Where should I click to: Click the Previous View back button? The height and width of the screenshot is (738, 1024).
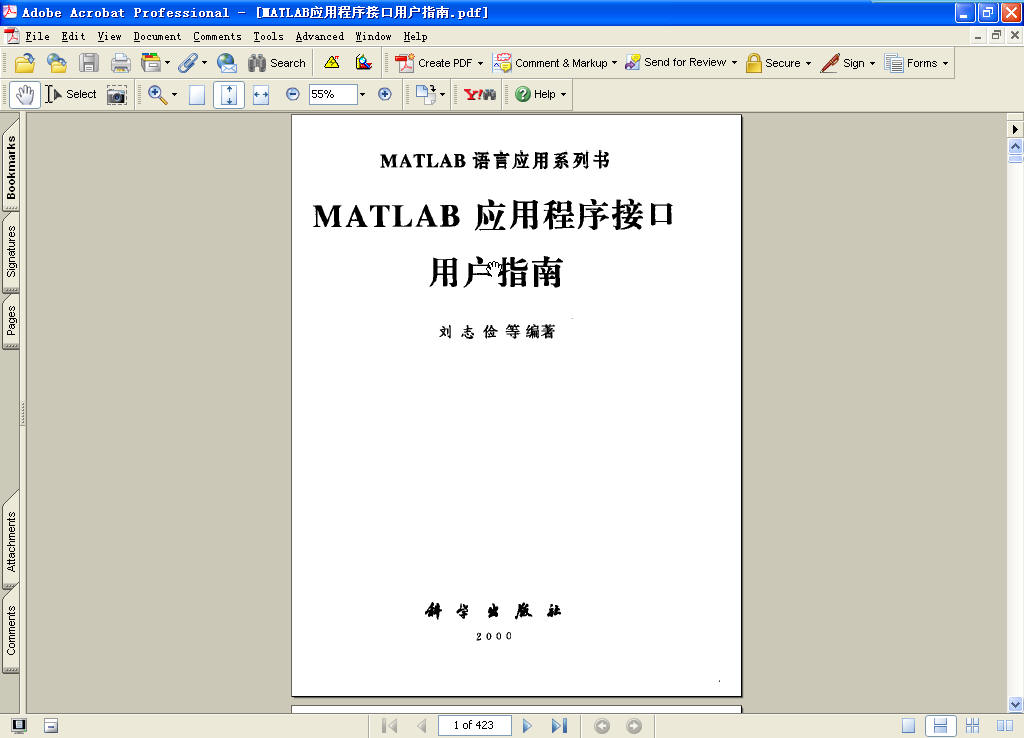602,726
